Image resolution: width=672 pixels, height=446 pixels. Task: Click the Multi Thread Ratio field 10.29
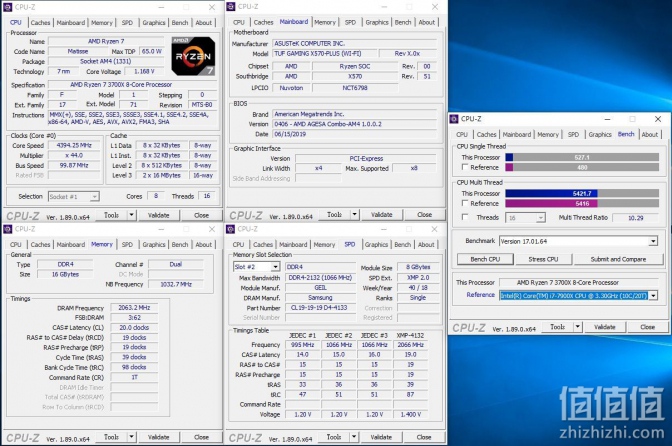(636, 218)
